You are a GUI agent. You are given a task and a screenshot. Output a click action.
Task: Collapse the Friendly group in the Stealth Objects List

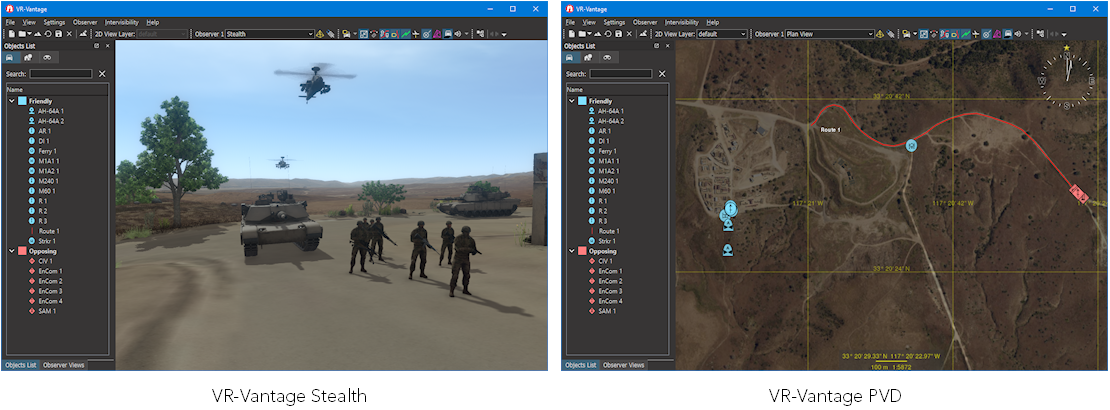tap(11, 101)
